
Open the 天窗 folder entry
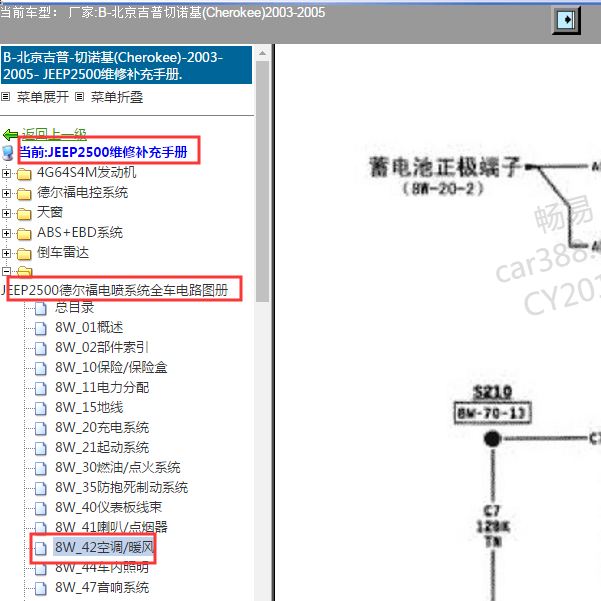click(49, 212)
